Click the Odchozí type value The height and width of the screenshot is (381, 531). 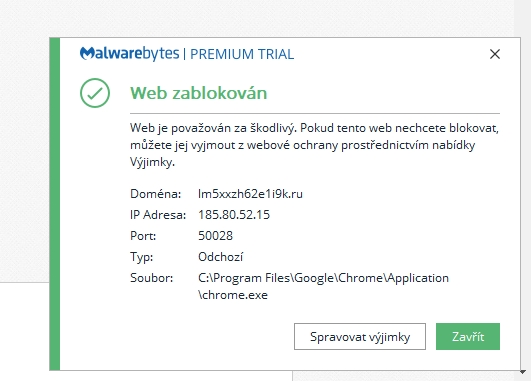[220, 257]
